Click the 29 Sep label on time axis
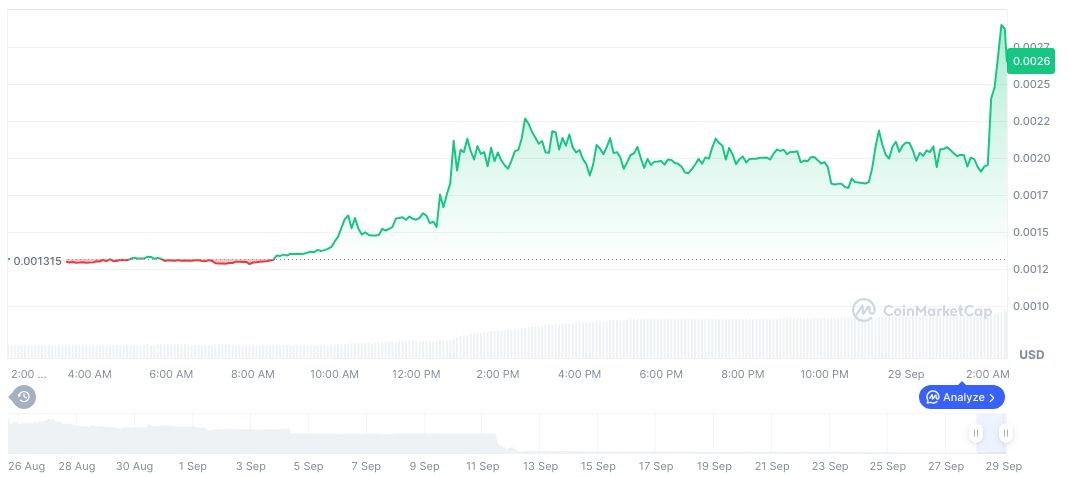Screen dimensions: 1072x477 click(x=907, y=374)
